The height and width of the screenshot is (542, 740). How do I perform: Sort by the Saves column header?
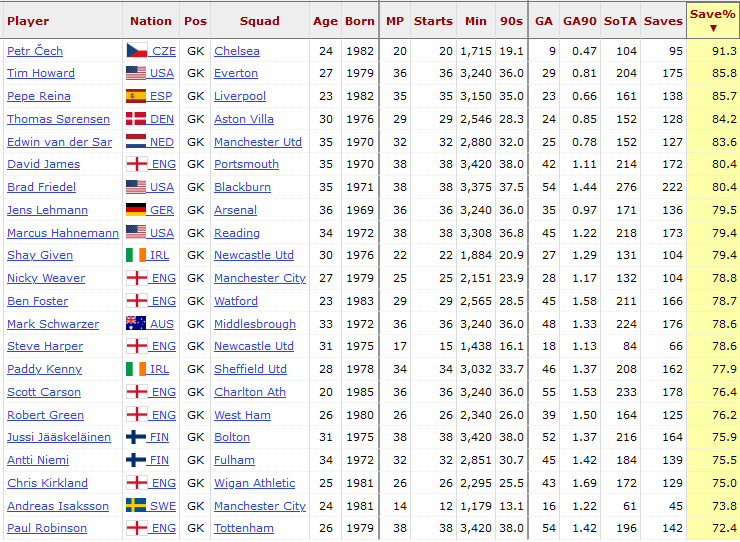pos(663,21)
